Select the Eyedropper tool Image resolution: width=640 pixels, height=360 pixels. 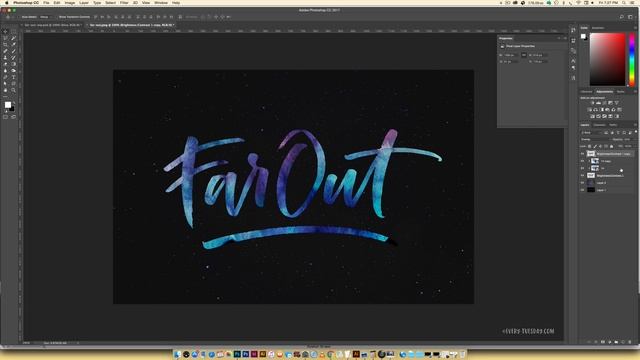(x=13, y=44)
